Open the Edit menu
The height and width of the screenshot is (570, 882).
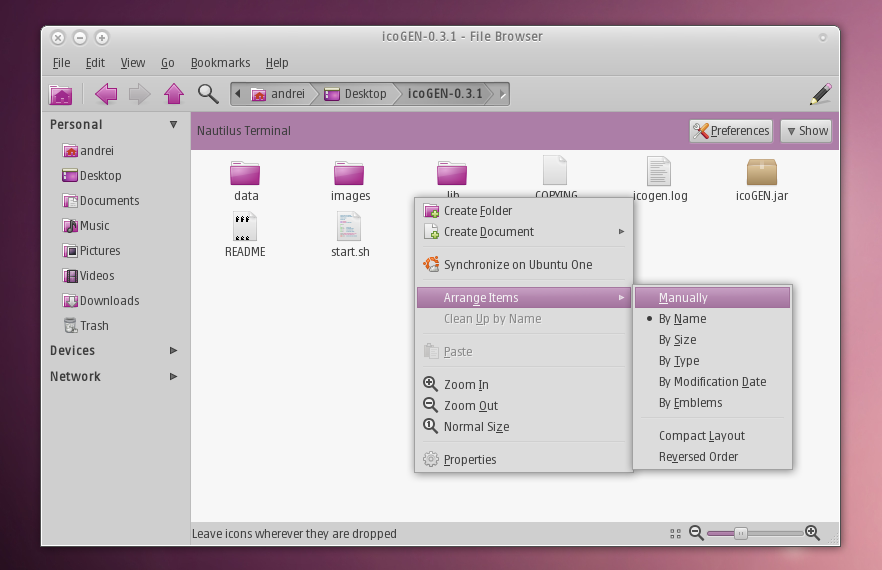click(95, 63)
